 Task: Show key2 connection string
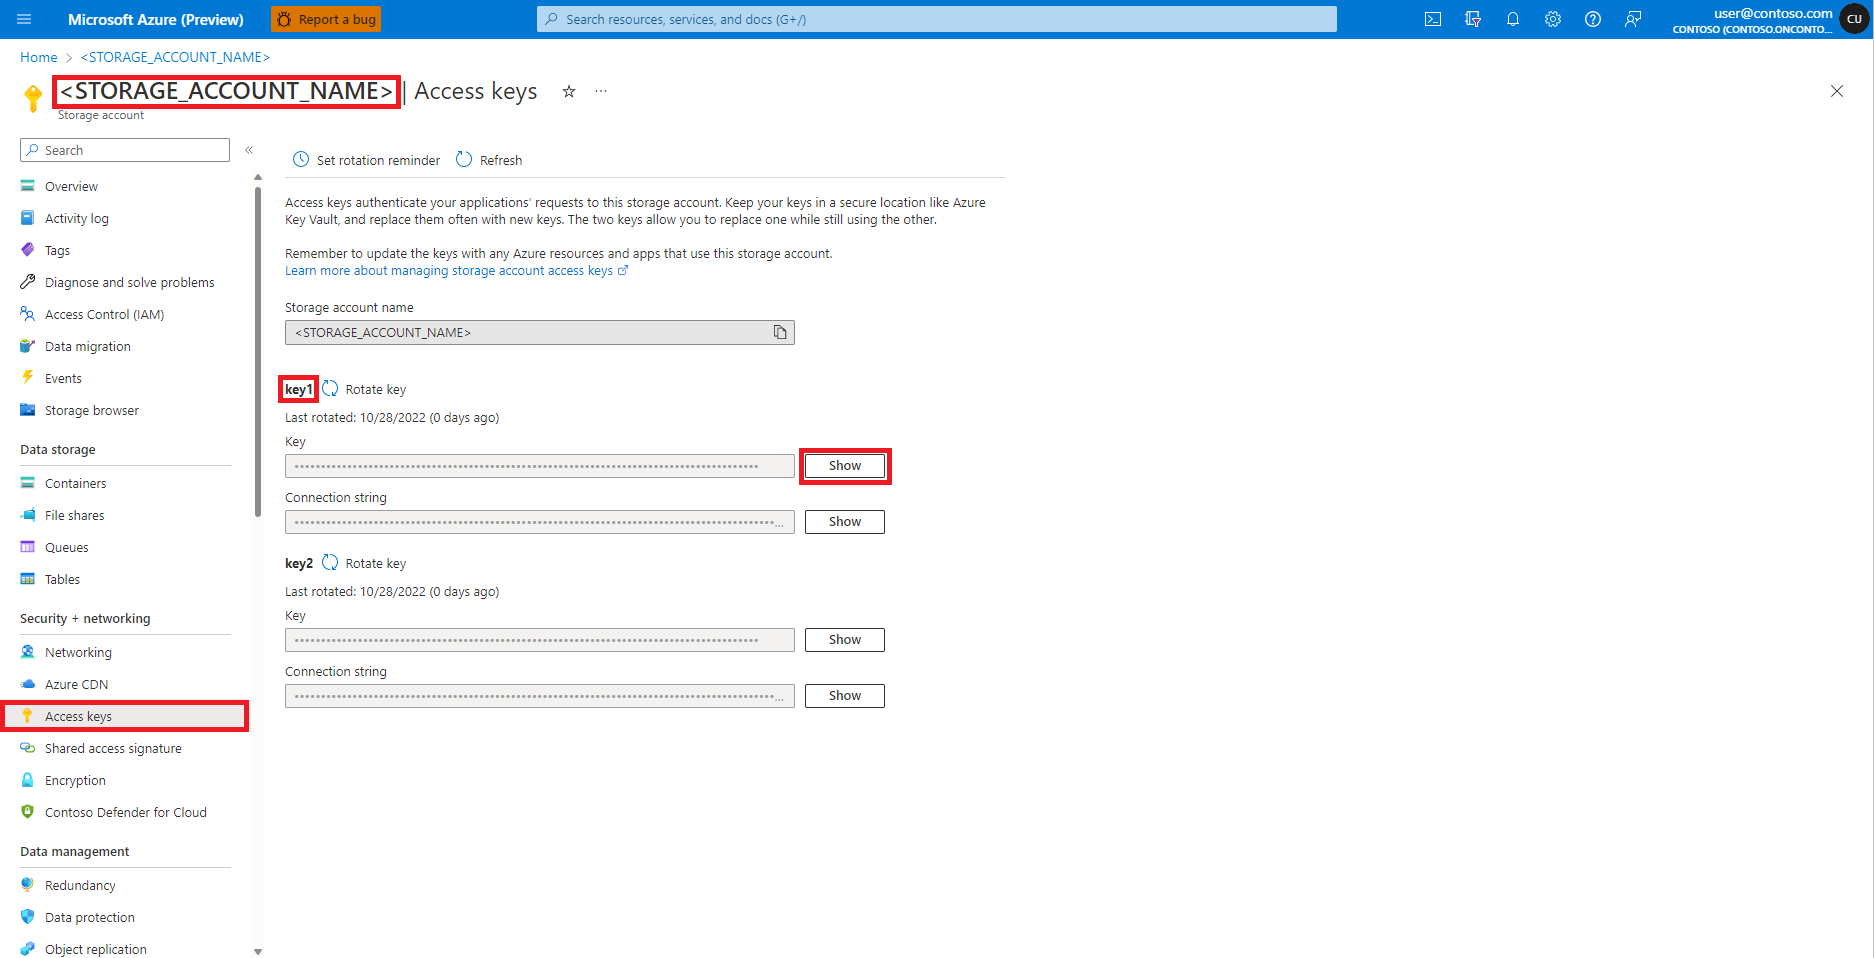pyautogui.click(x=845, y=696)
